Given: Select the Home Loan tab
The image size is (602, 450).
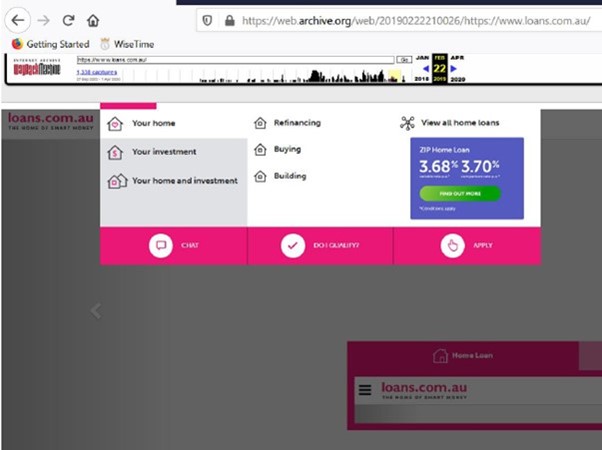Looking at the screenshot, I should point(463,356).
